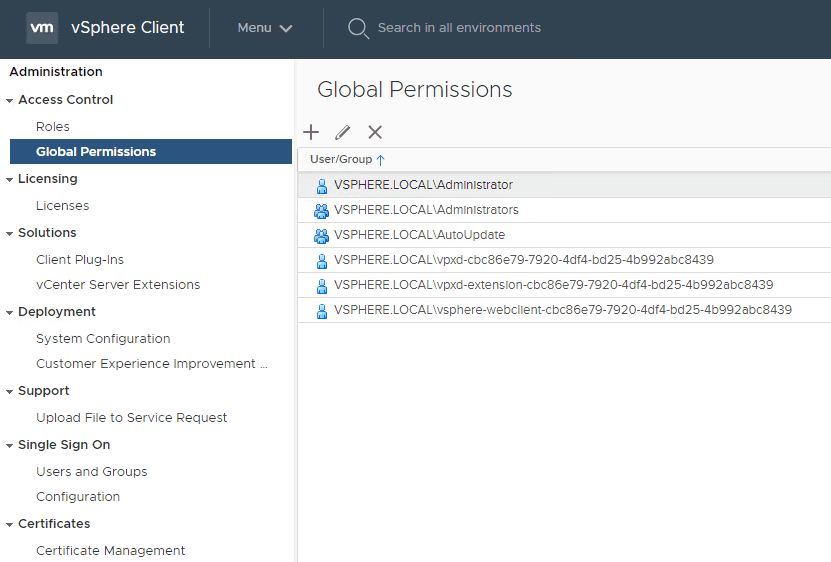
Task: Click the user icon for VSPHERE.LOCAL\Administrator
Action: tap(321, 186)
